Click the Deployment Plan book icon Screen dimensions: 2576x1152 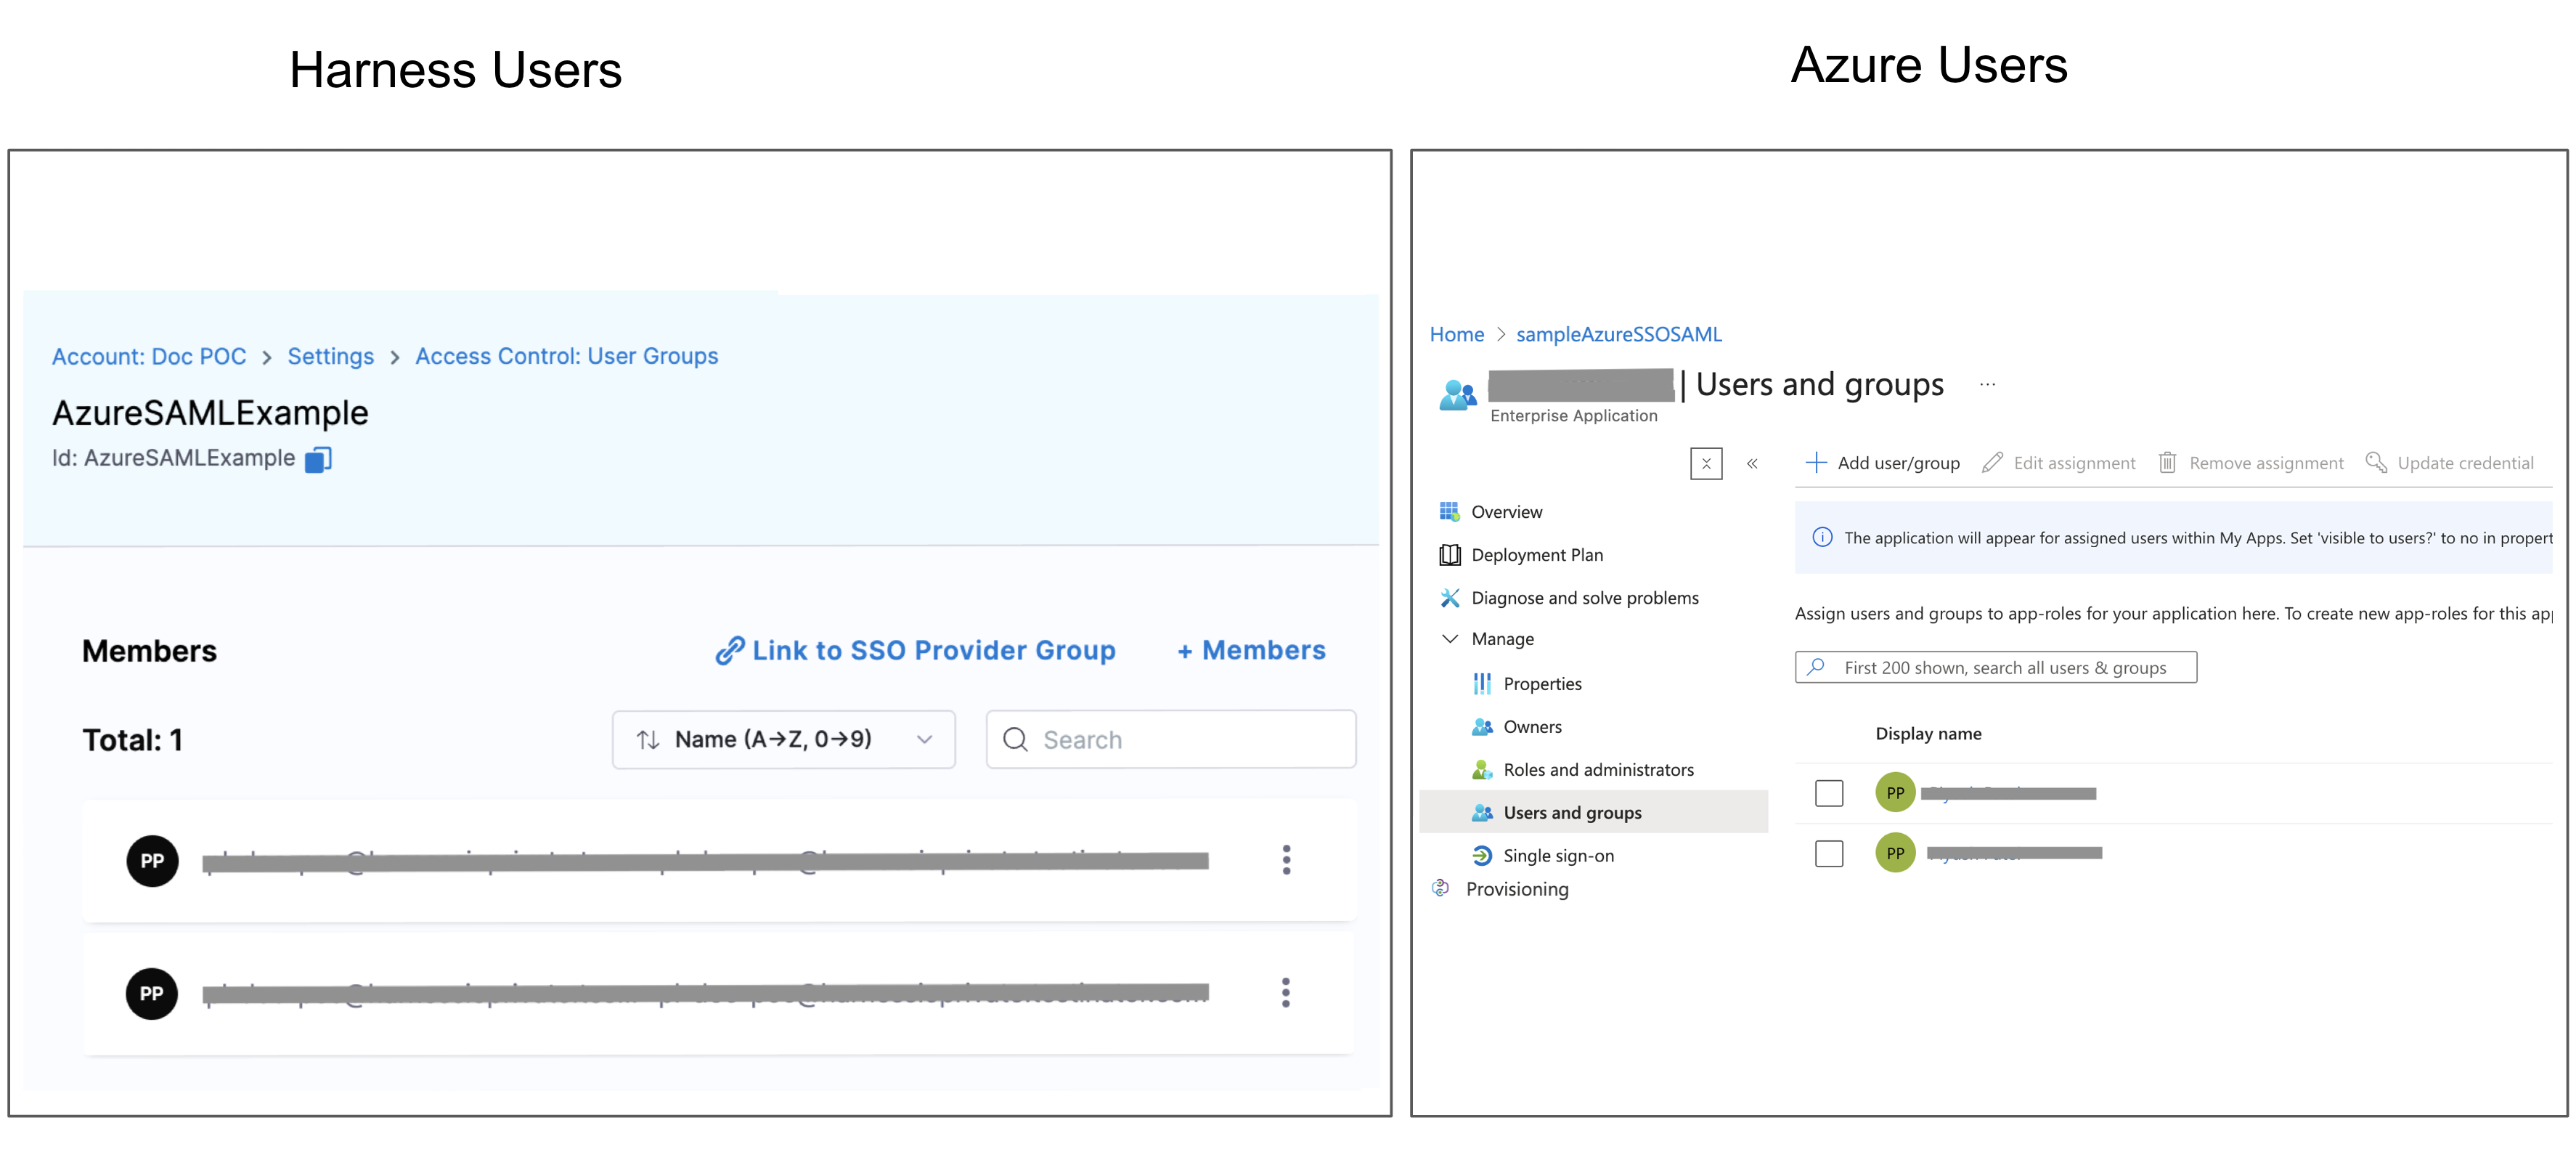1449,555
